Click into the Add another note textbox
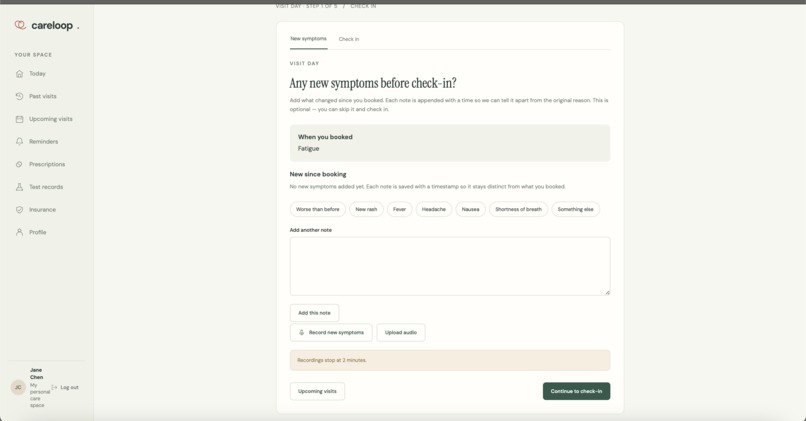The height and width of the screenshot is (421, 806). tap(450, 266)
